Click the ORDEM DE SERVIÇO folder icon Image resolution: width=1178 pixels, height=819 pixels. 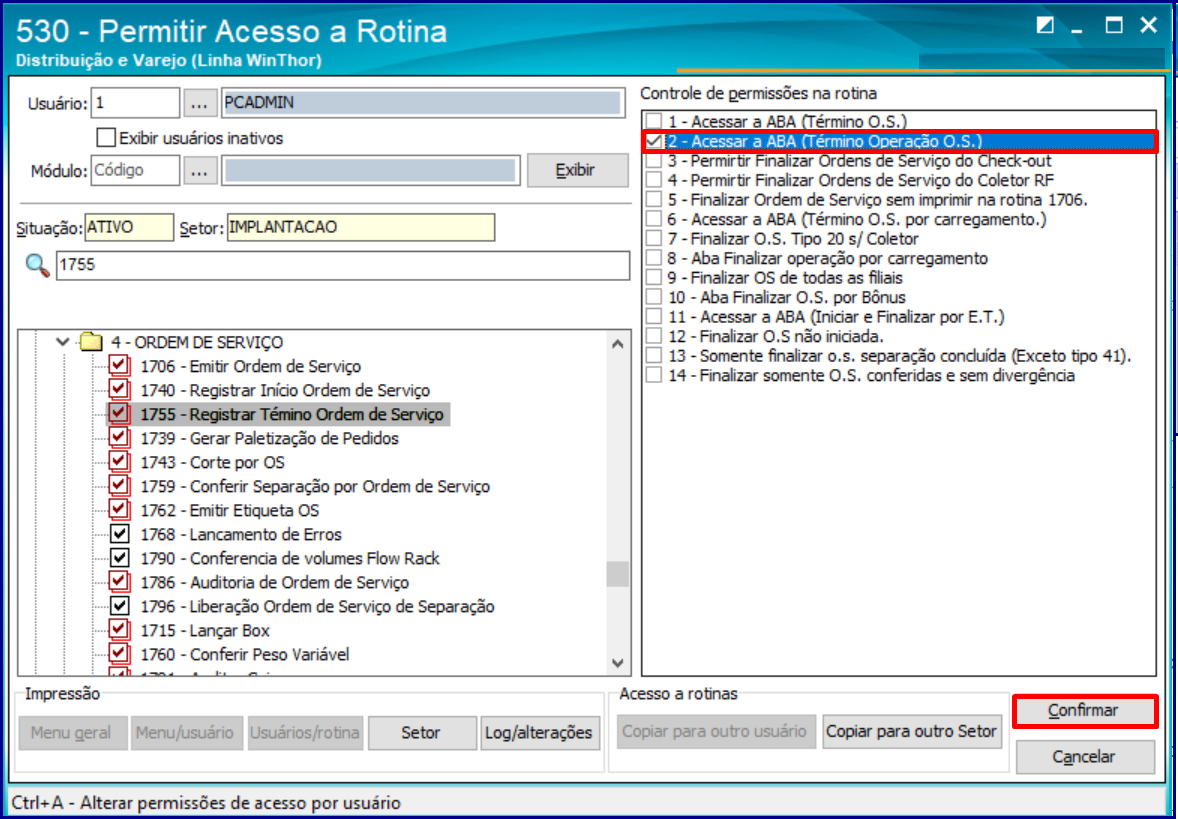tap(91, 342)
